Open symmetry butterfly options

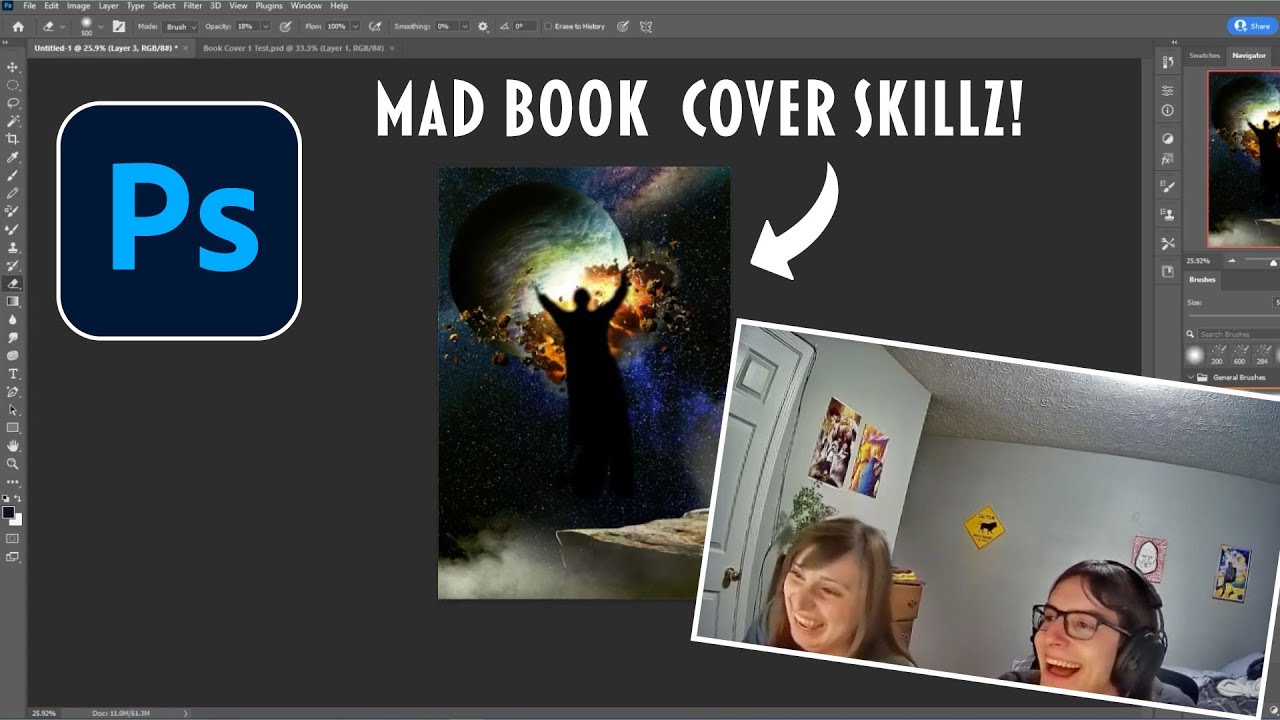coord(646,26)
